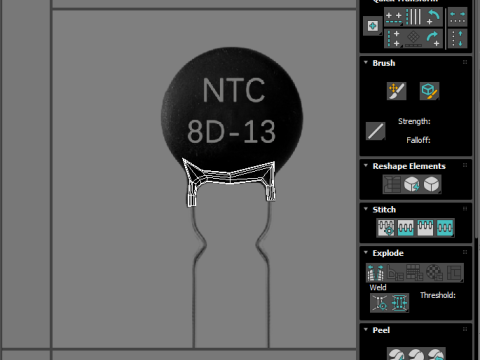
Task: Click the Relax Custom icon in Reshape Elements
Action: 432,184
